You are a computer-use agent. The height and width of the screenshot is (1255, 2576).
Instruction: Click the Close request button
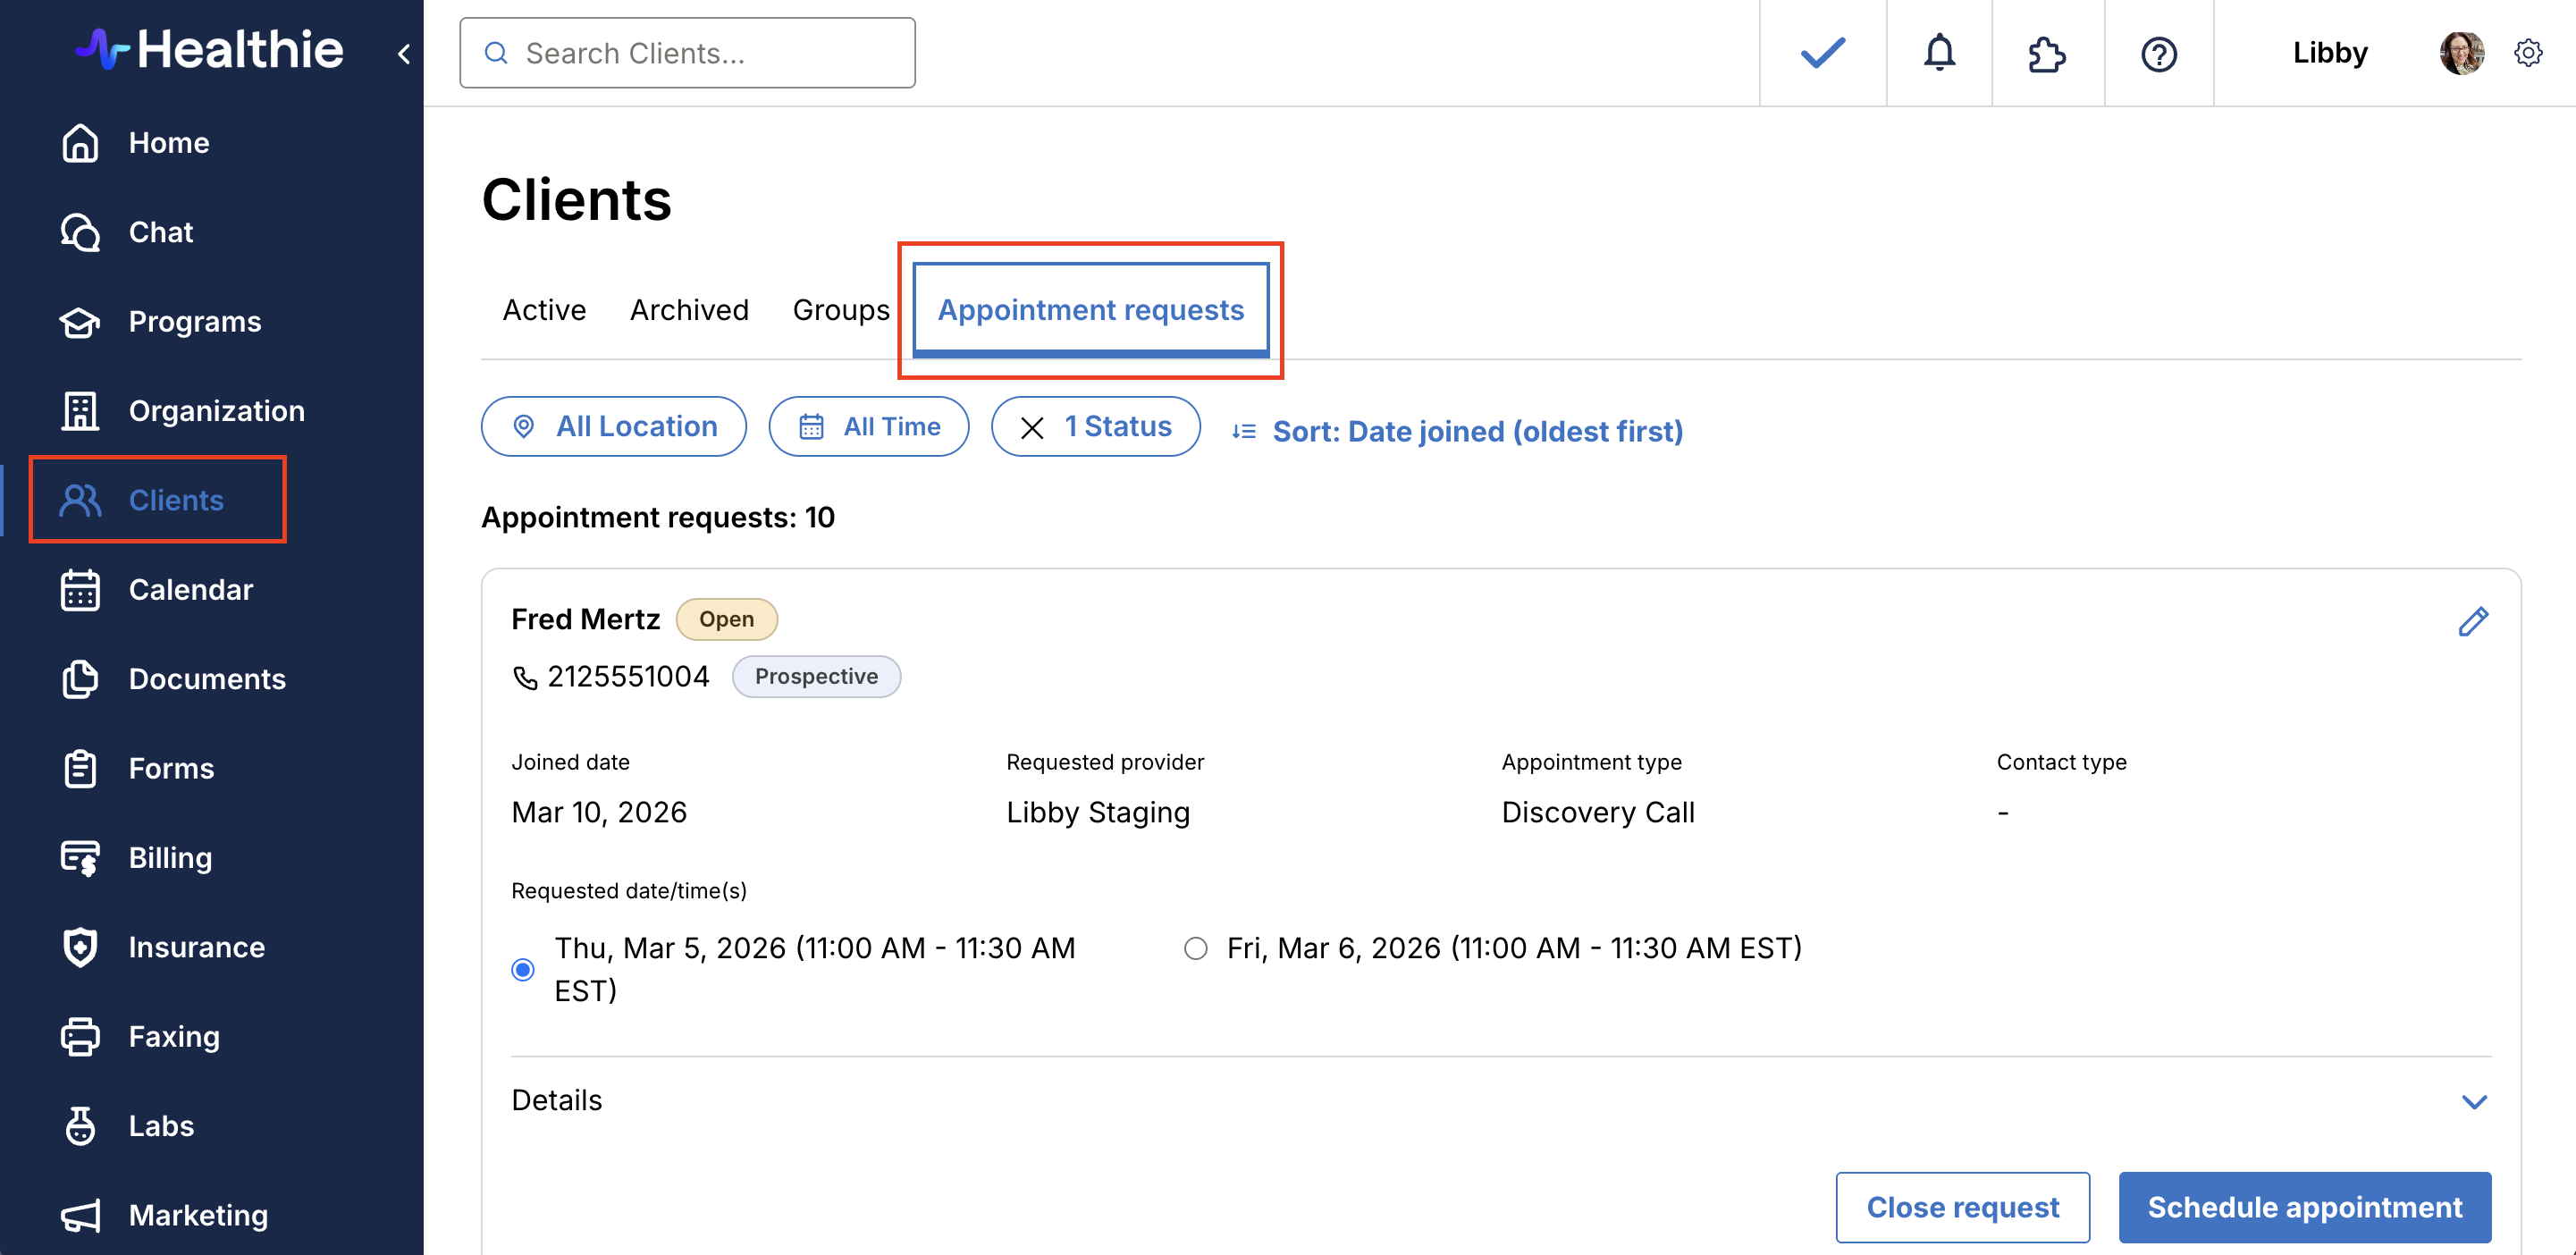pyautogui.click(x=1962, y=1206)
